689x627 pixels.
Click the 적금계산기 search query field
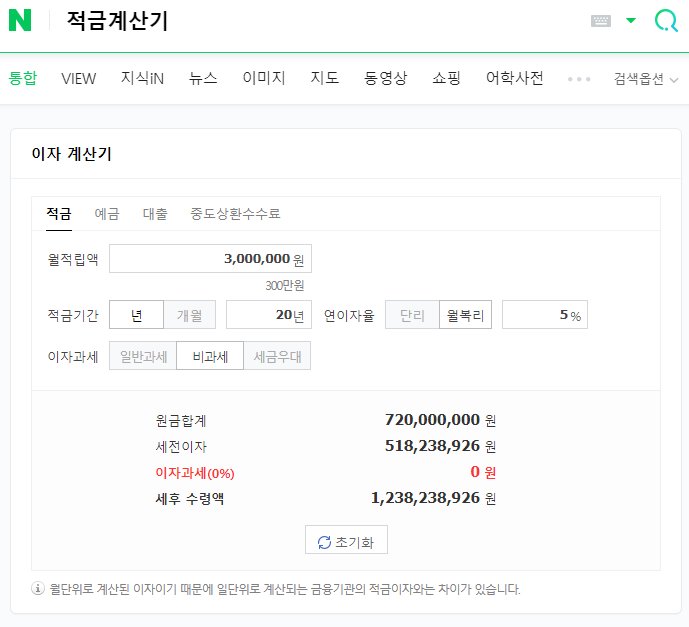click(117, 21)
